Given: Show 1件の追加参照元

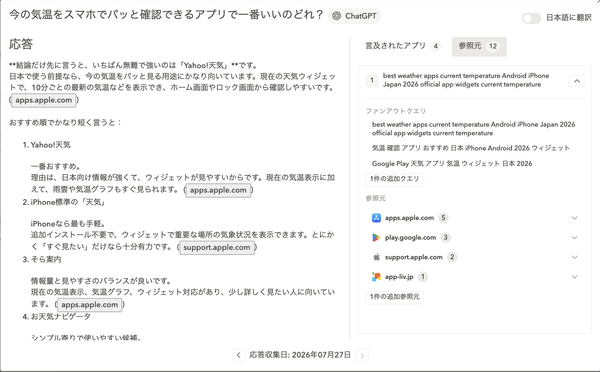Looking at the screenshot, I should point(395,296).
